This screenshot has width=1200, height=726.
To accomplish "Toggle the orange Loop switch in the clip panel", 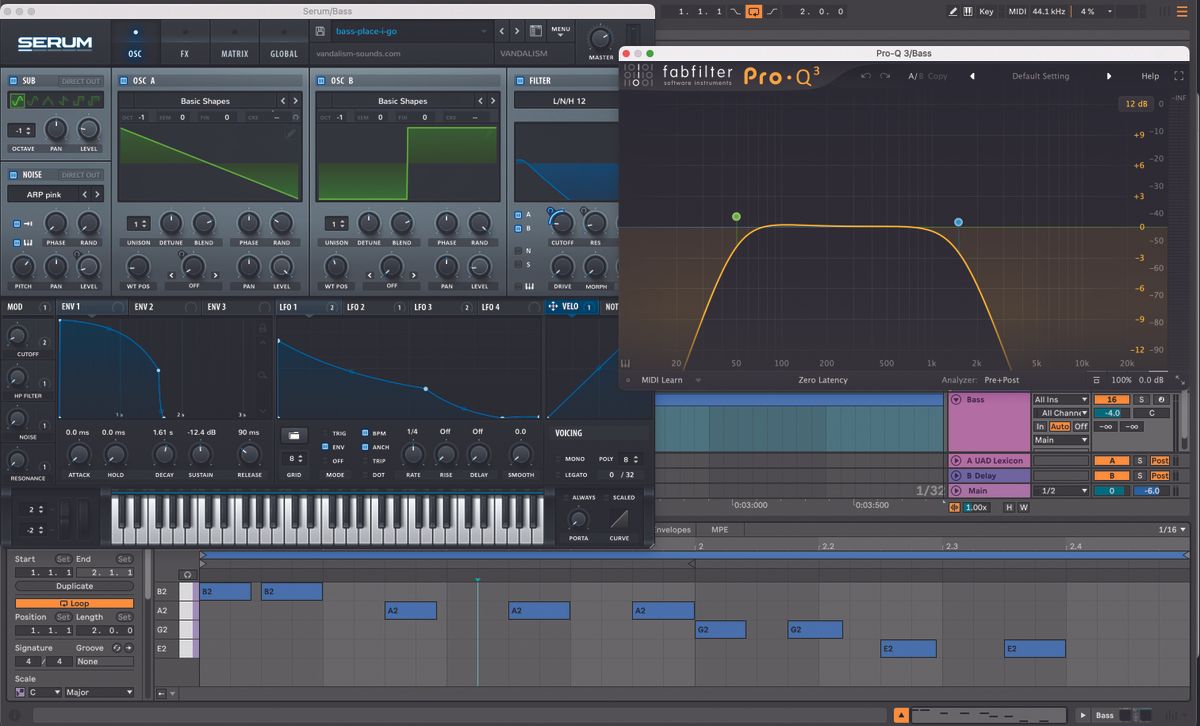I will click(74, 603).
